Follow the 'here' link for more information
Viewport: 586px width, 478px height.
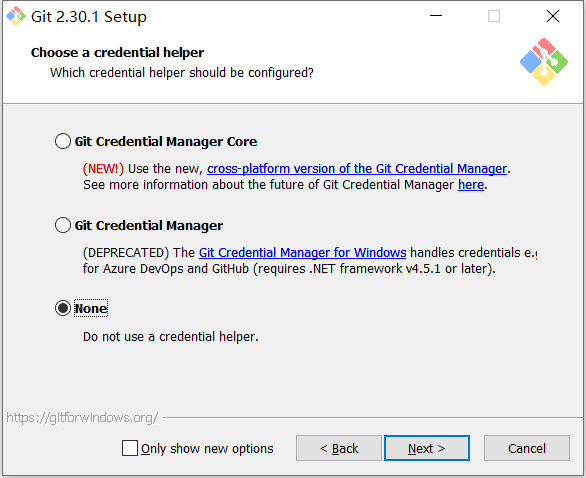click(x=471, y=185)
